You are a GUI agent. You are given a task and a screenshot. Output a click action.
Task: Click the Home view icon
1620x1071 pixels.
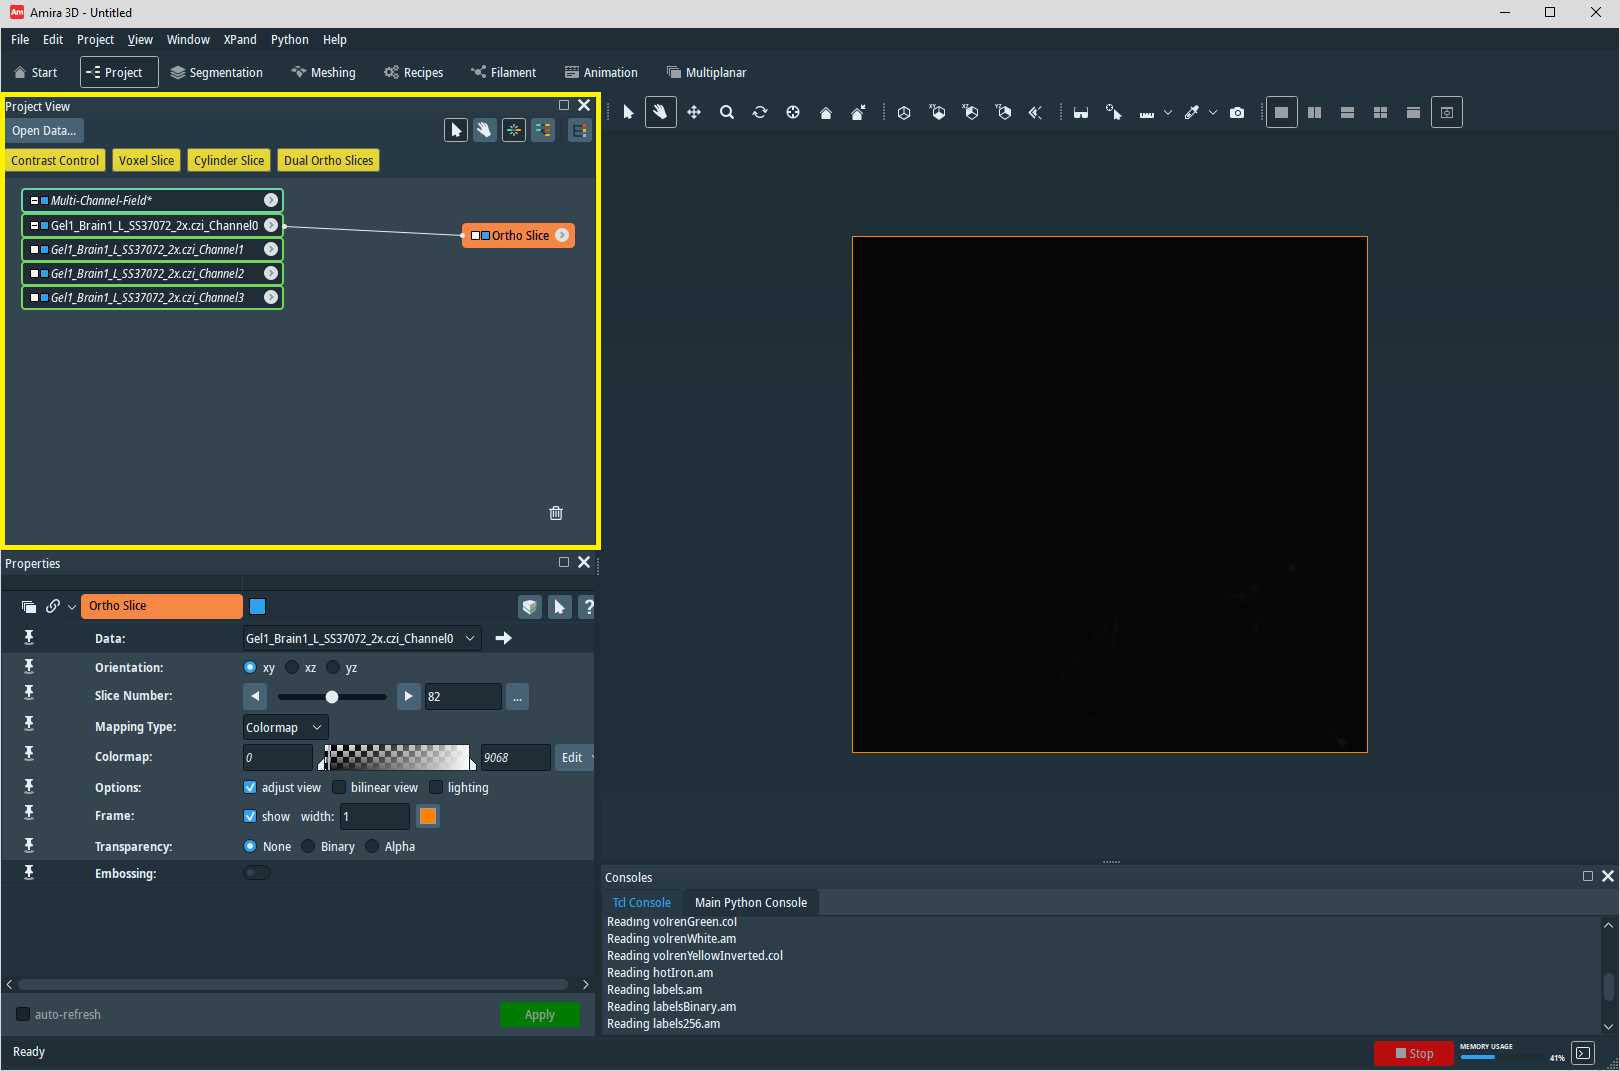[826, 113]
